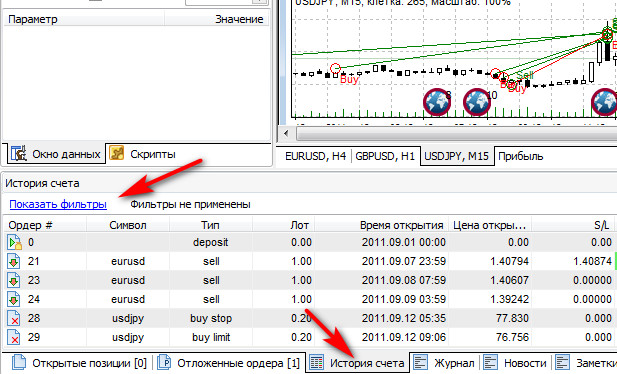Screen dimensions: 617x374
Task: Click open time 2011.09.12 09:06
Action: (404, 337)
